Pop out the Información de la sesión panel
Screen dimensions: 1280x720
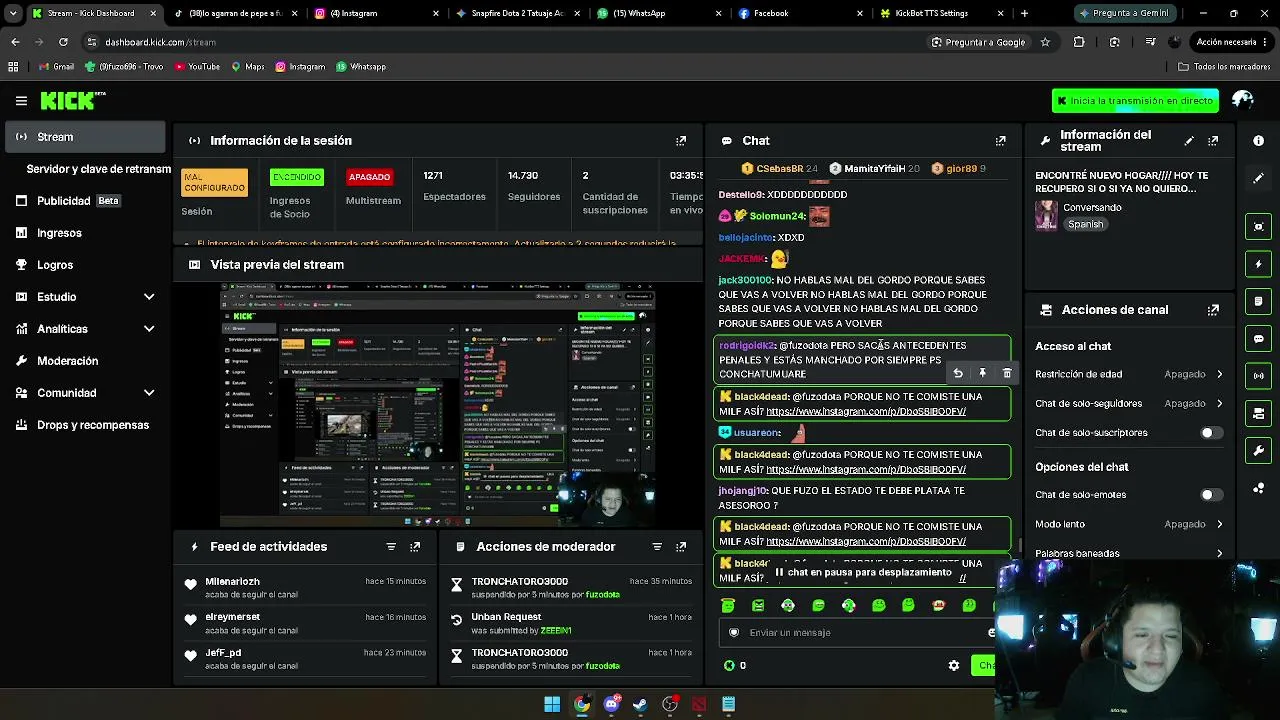pyautogui.click(x=681, y=141)
